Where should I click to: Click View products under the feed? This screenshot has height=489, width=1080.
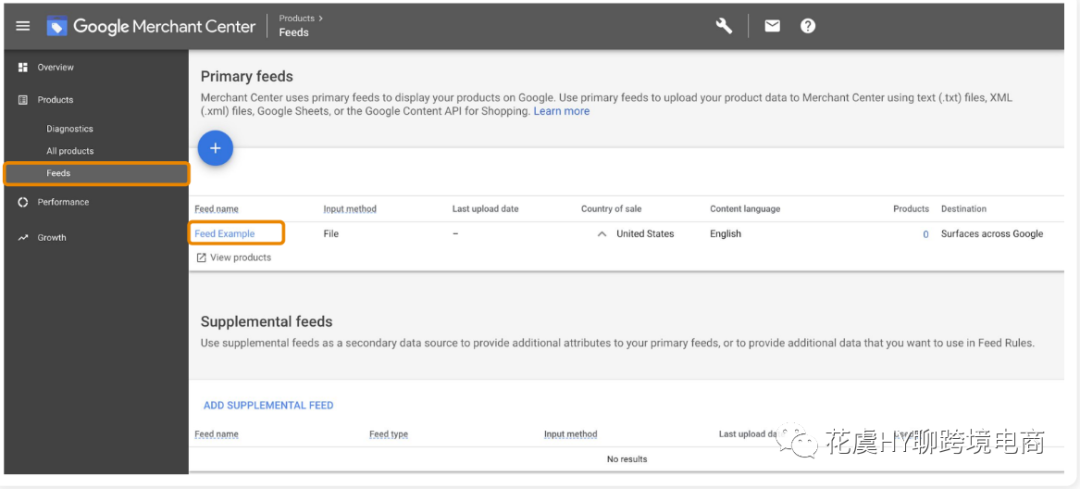point(234,258)
